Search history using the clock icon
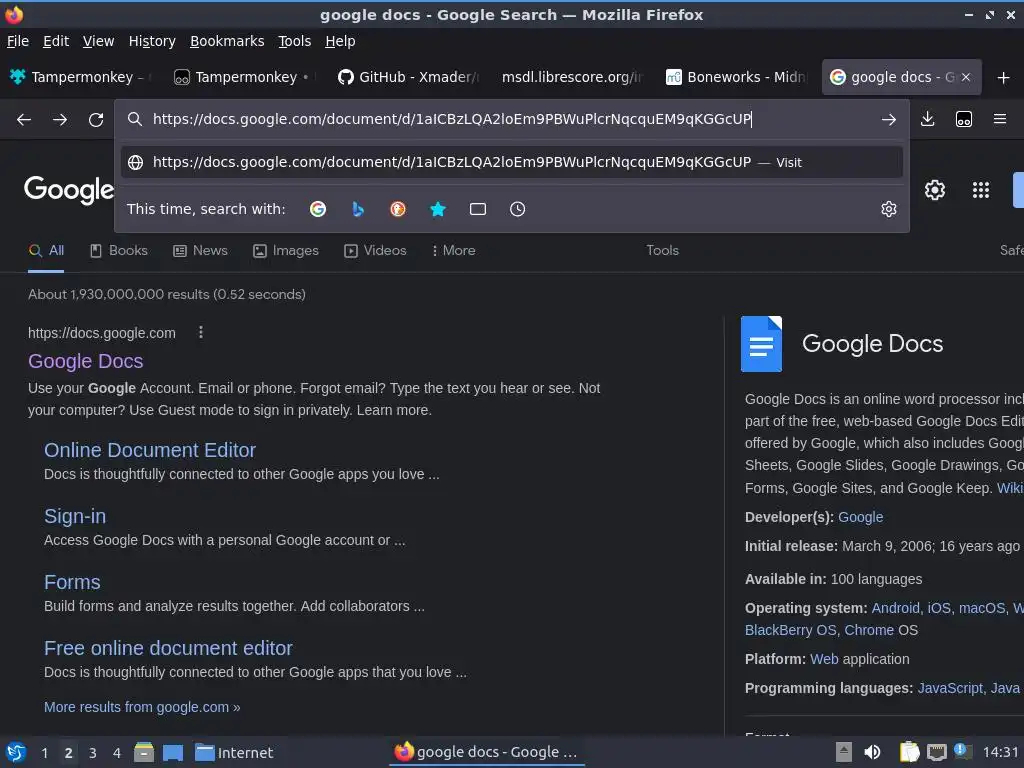Viewport: 1024px width, 768px height. [x=517, y=209]
